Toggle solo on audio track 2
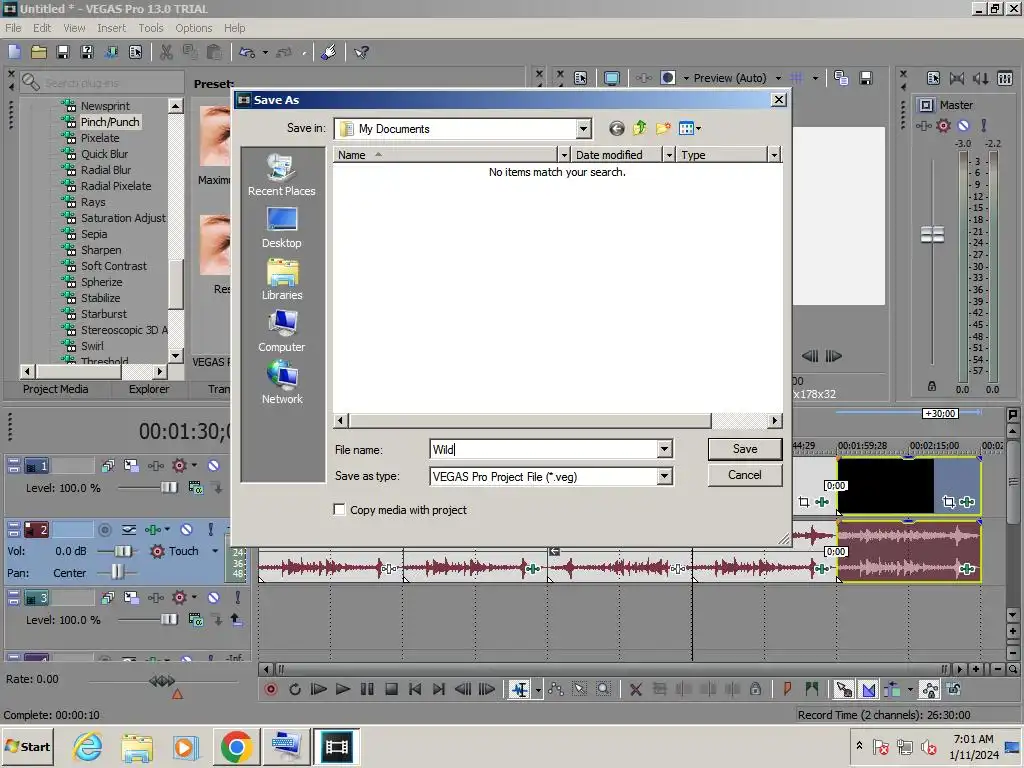The width and height of the screenshot is (1024, 768). (x=210, y=530)
